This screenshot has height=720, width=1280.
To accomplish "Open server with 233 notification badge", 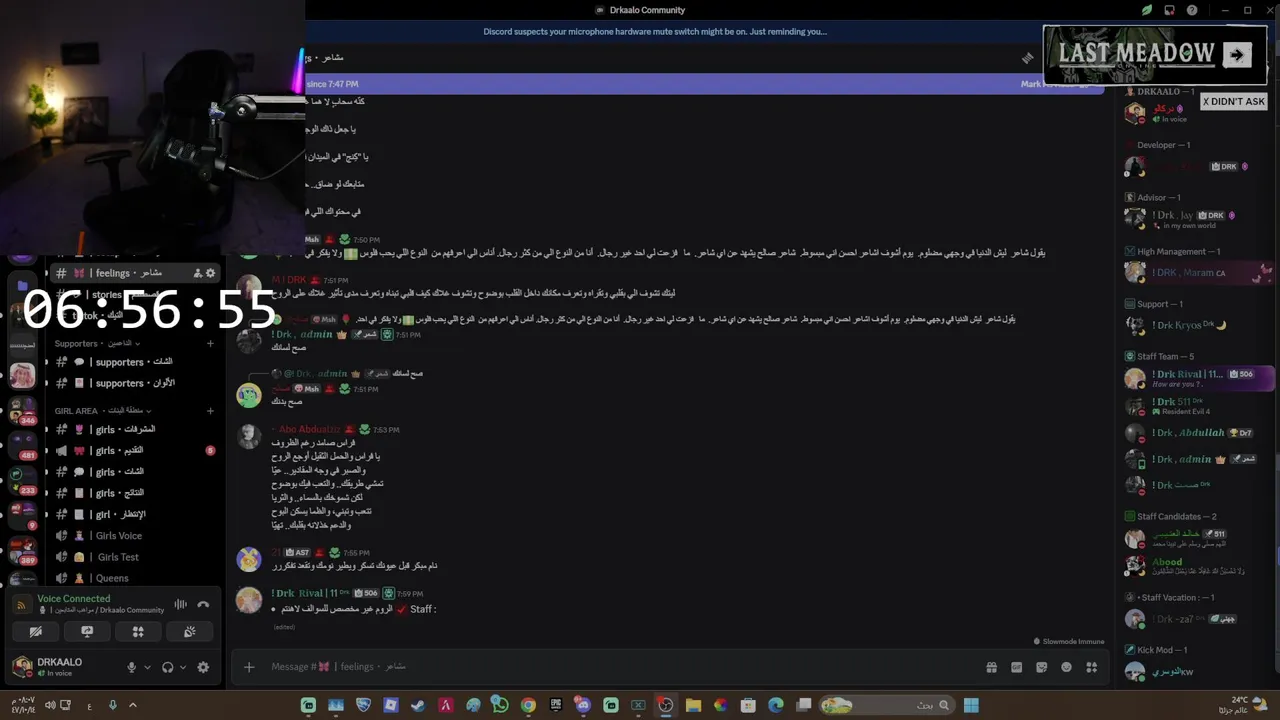I will point(22,480).
